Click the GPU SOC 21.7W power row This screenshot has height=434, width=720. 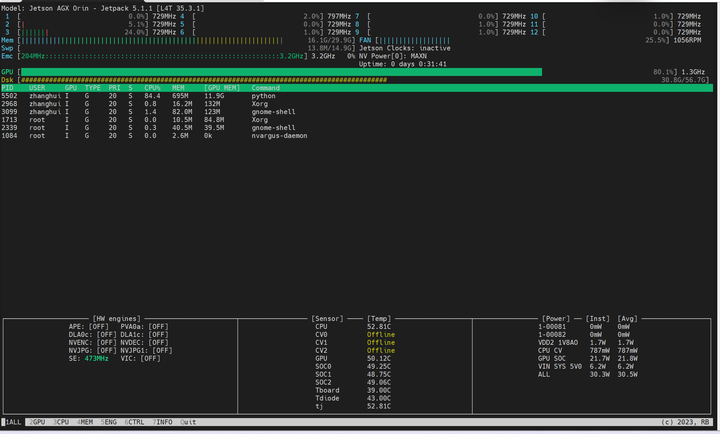[588, 358]
